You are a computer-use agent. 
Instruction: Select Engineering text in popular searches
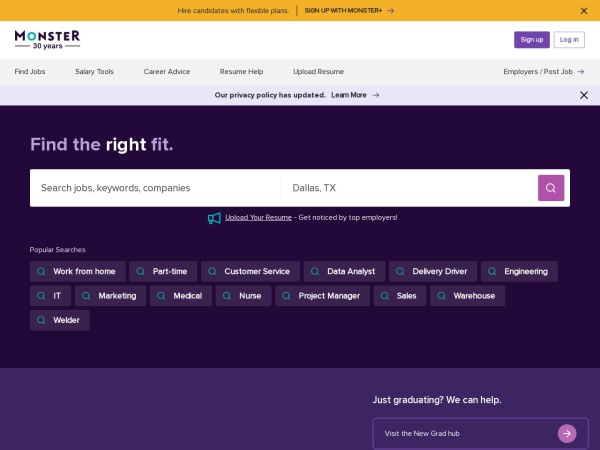[x=526, y=271]
